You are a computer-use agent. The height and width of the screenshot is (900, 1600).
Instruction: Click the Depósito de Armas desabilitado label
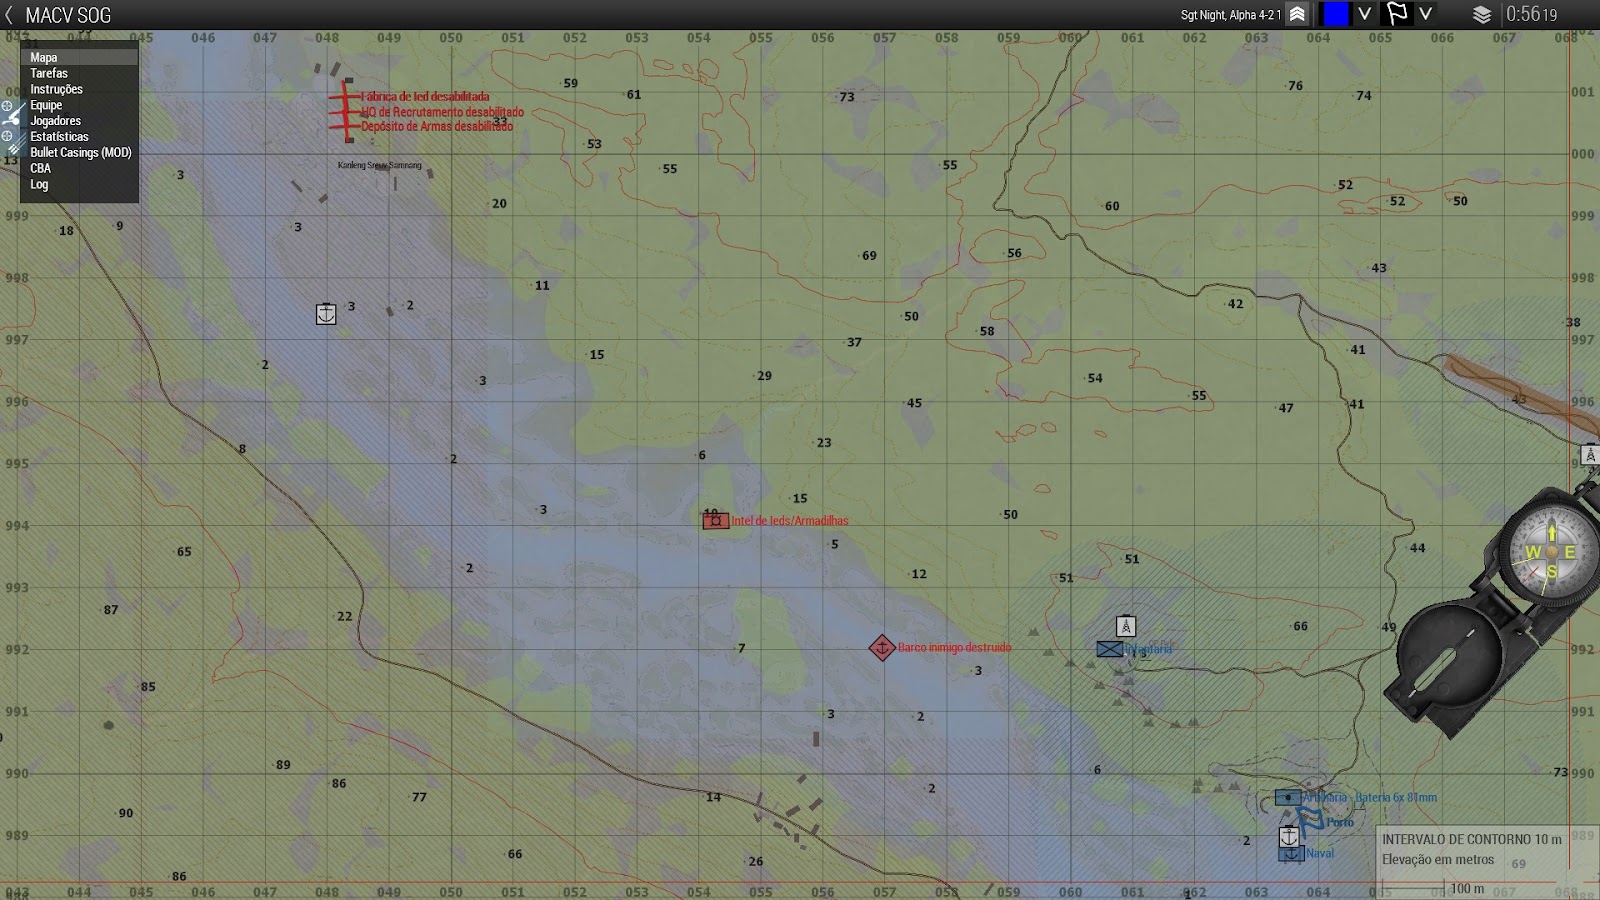(437, 127)
